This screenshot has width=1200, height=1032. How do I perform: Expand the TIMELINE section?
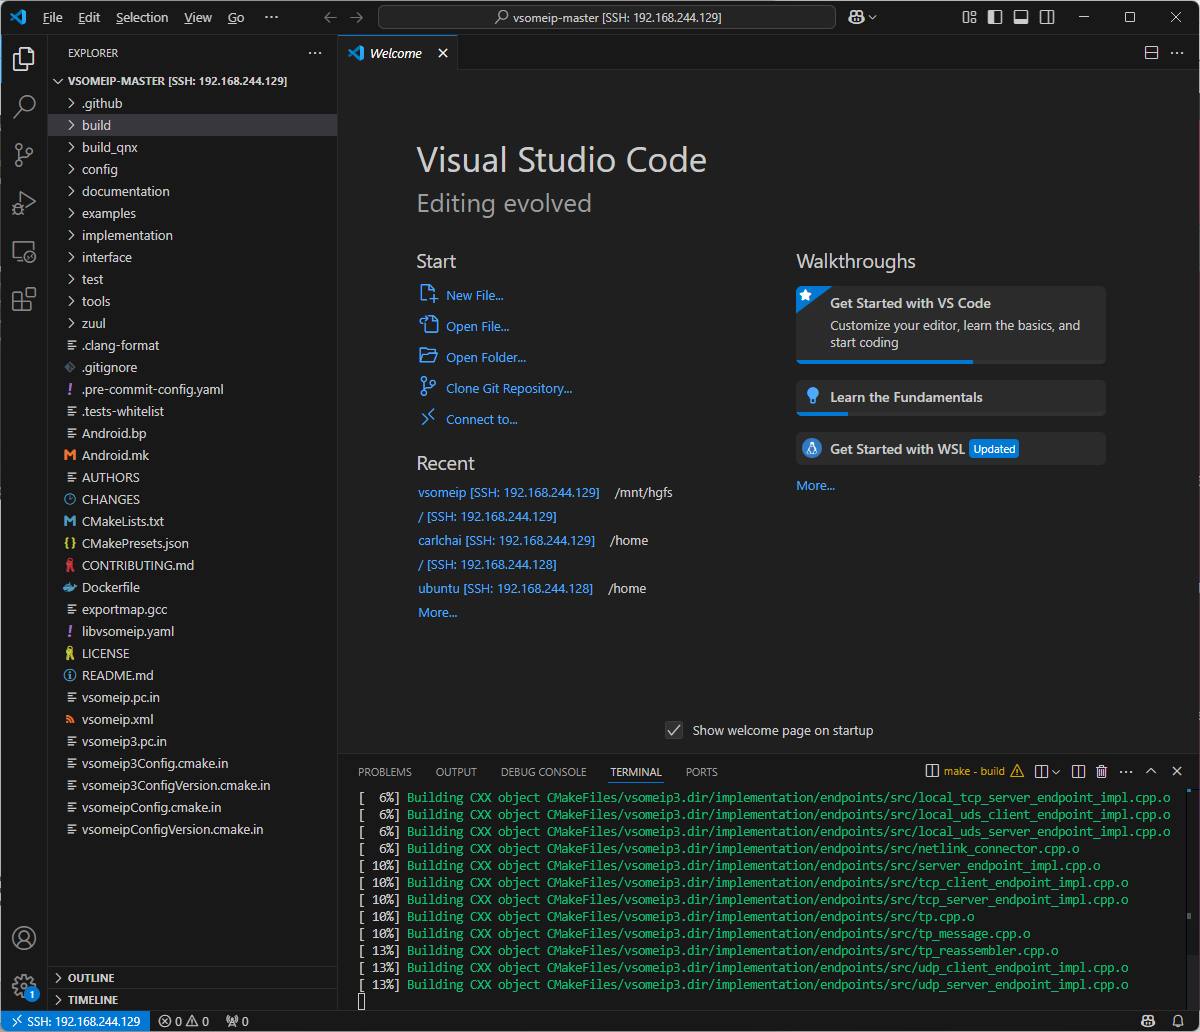point(192,1000)
